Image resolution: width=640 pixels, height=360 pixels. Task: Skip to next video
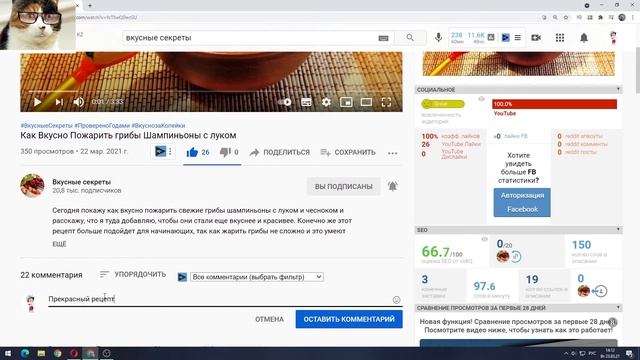pos(59,102)
